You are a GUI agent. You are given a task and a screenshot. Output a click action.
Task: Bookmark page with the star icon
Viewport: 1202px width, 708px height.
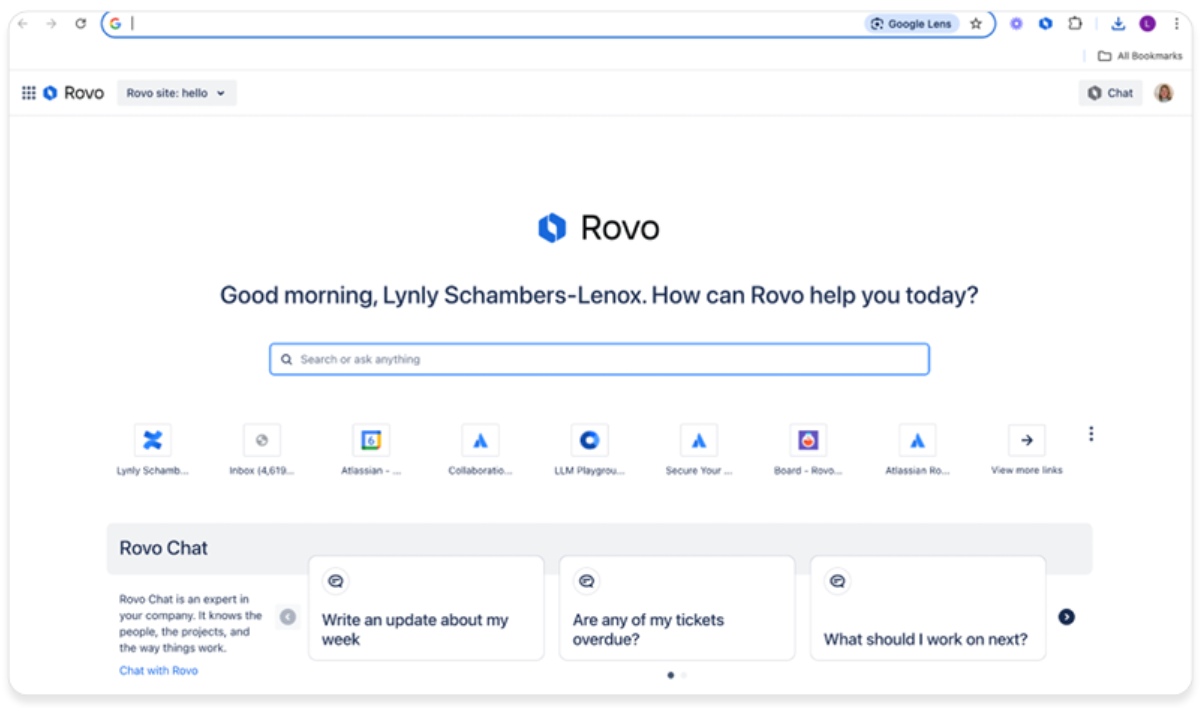coord(976,24)
